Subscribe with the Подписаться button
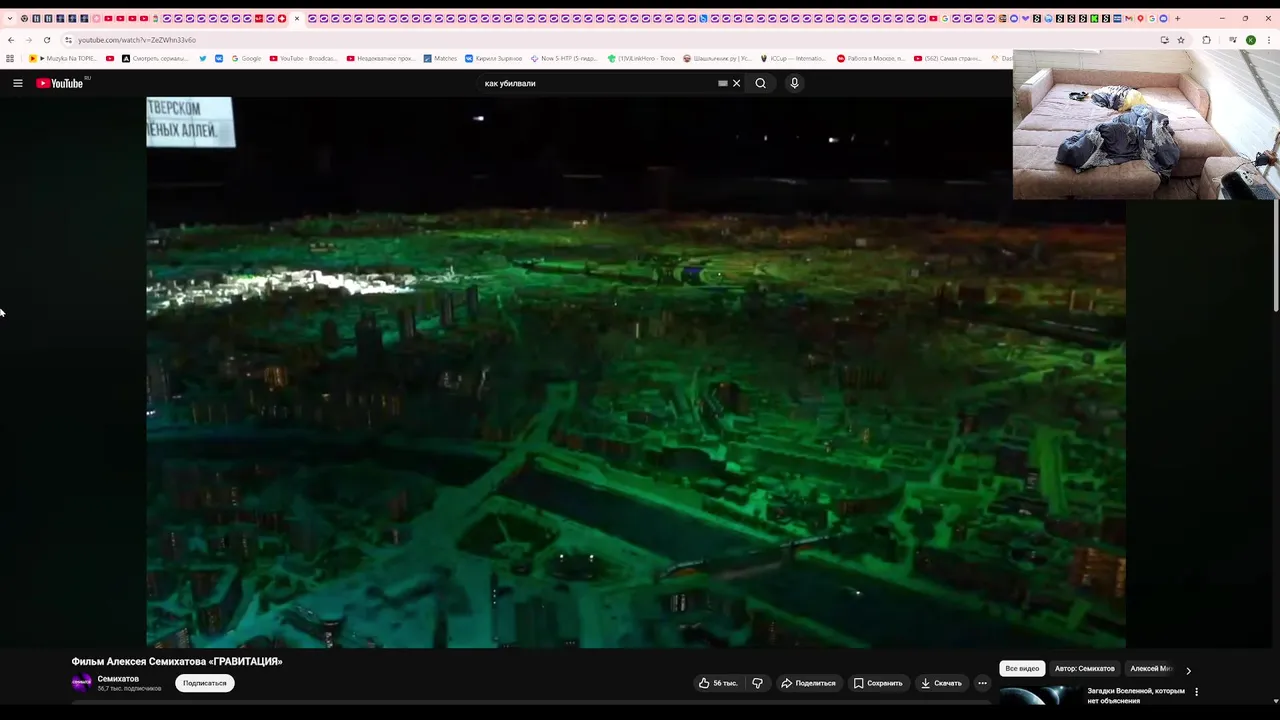 pyautogui.click(x=205, y=683)
